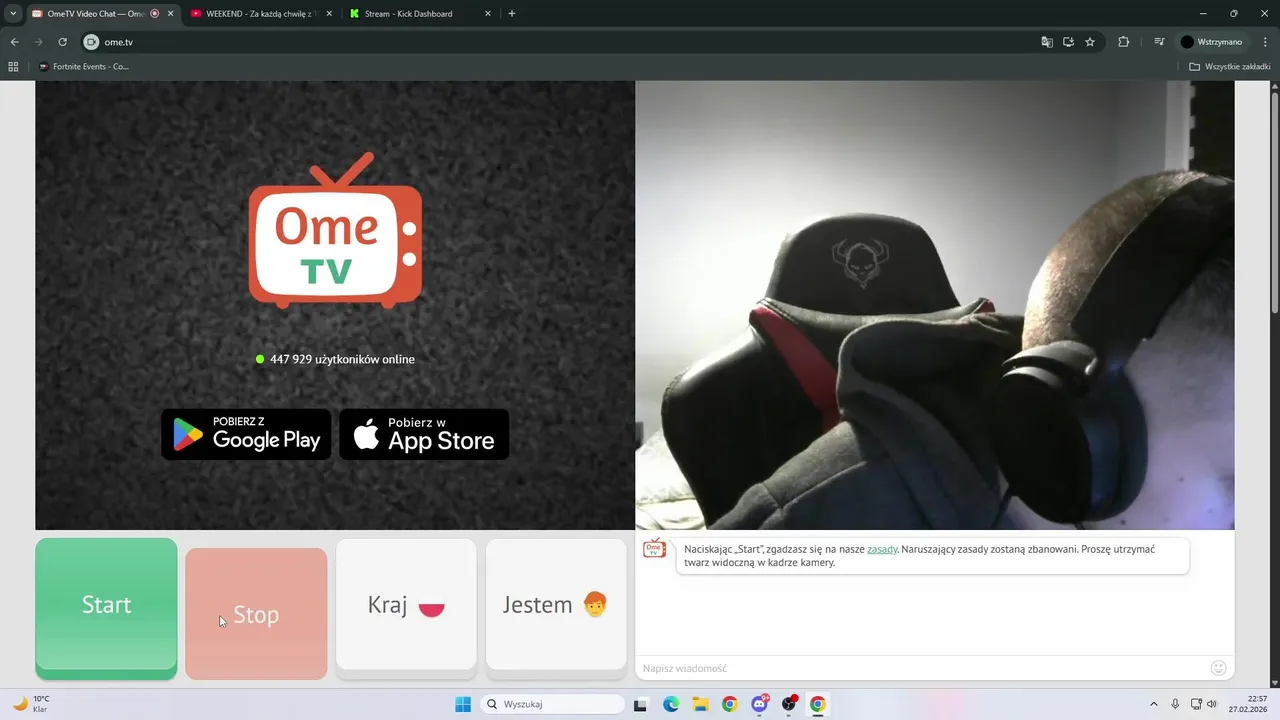Open the Kraj country selector
1280x720 pixels.
(406, 605)
